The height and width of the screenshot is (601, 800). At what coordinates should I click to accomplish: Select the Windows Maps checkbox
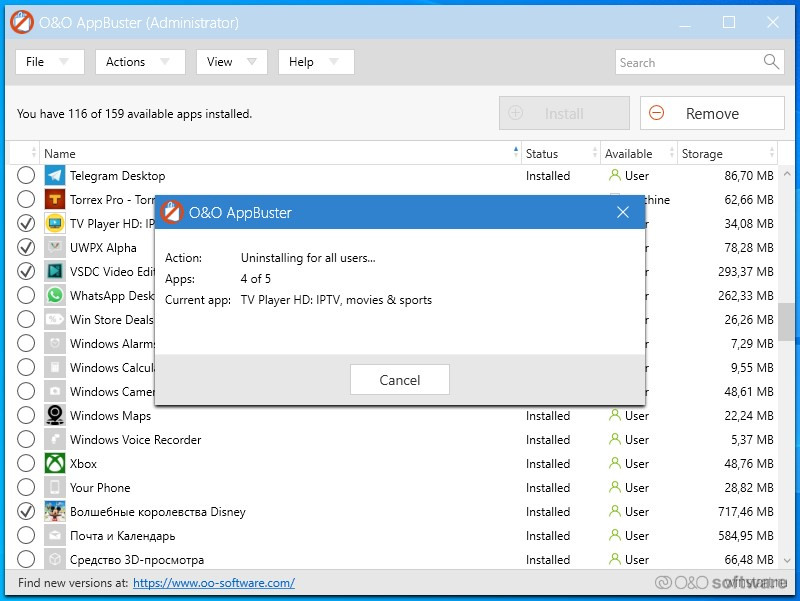coord(26,415)
